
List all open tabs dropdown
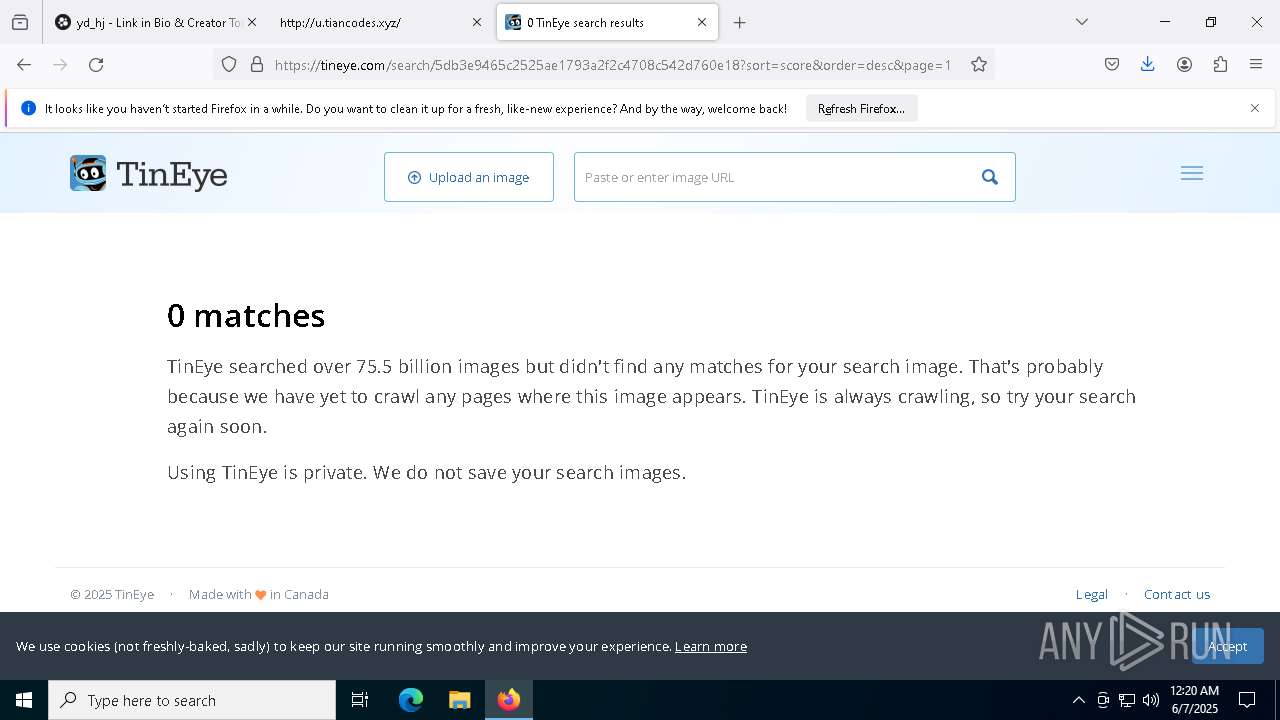(x=1082, y=22)
